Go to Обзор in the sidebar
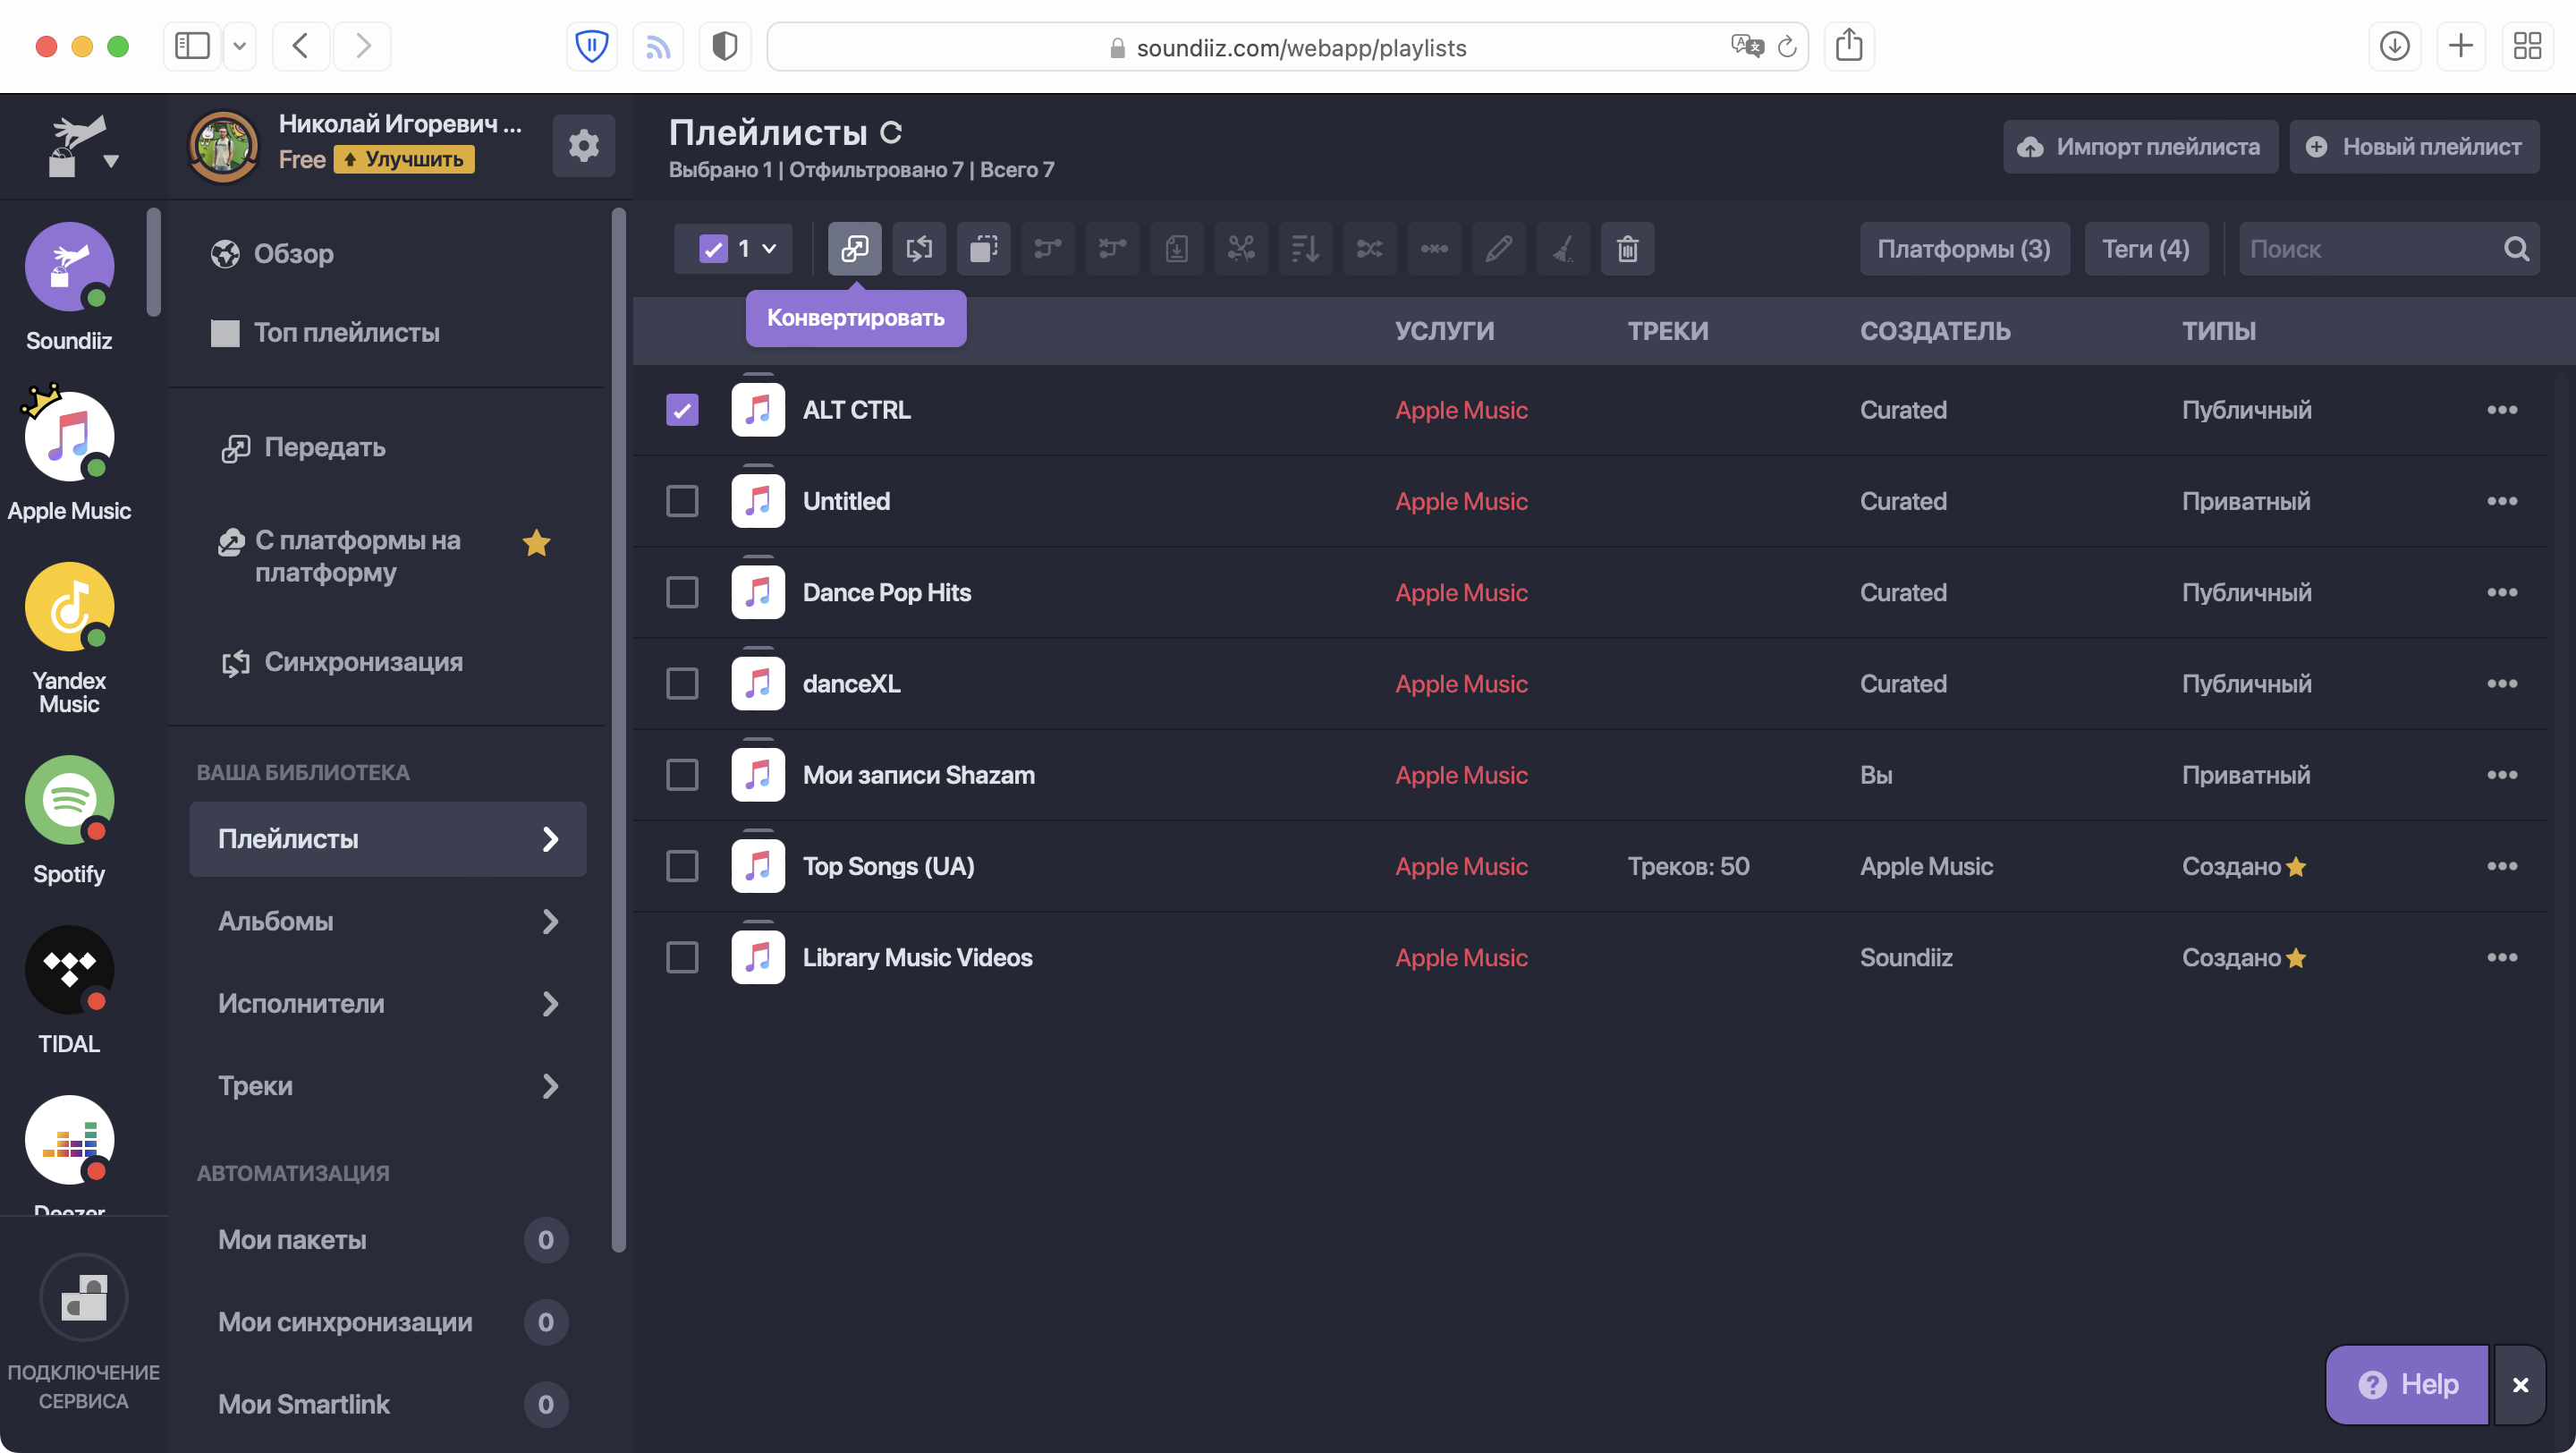 (273, 254)
